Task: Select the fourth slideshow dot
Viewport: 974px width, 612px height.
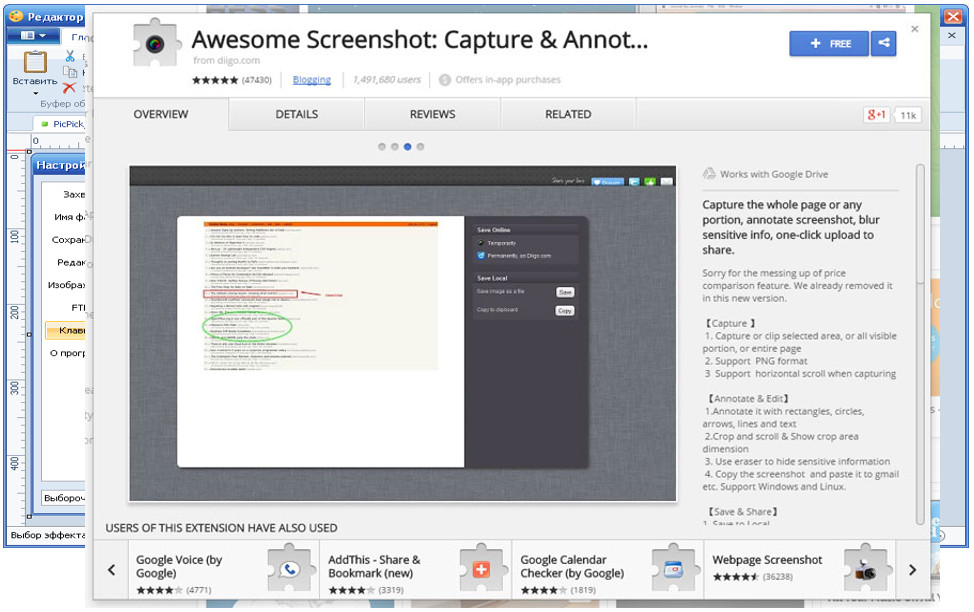Action: click(x=421, y=147)
